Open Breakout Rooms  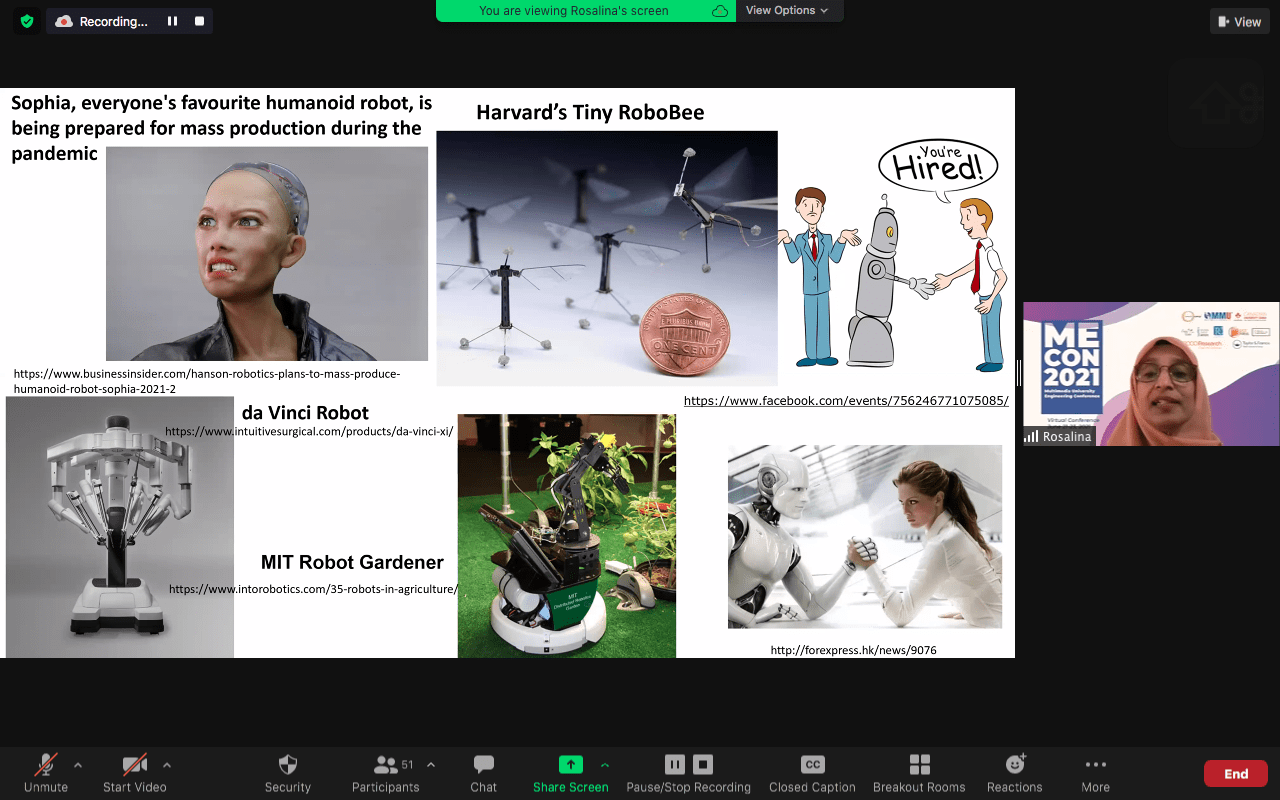tap(919, 773)
